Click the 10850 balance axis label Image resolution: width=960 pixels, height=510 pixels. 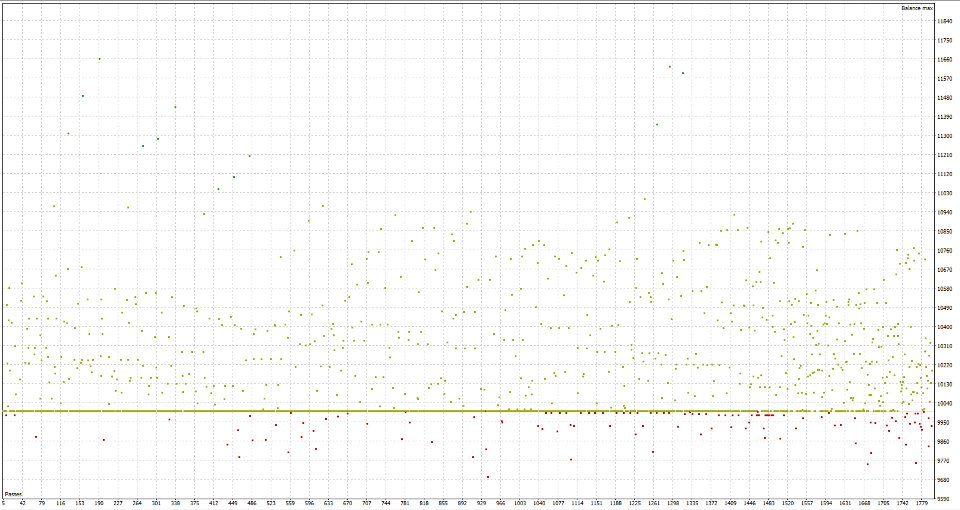pos(944,231)
